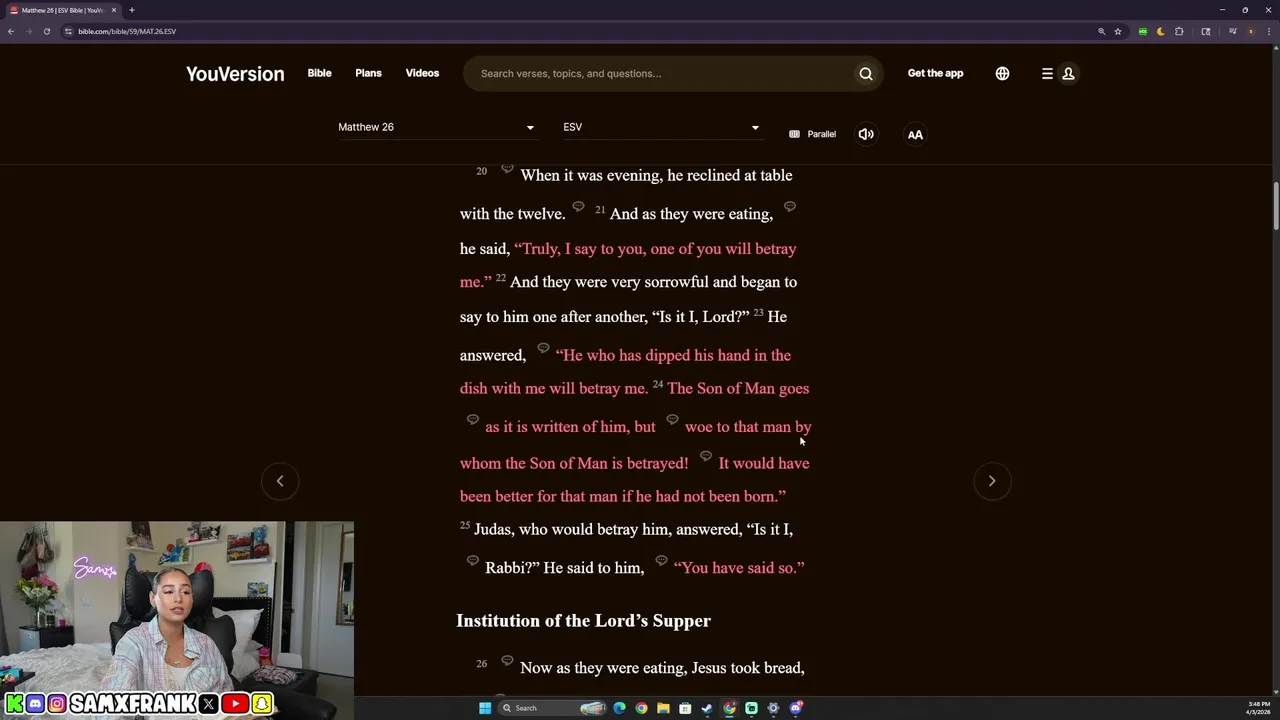
Task: Open the note bubble after "they were eating,"
Action: 790,207
